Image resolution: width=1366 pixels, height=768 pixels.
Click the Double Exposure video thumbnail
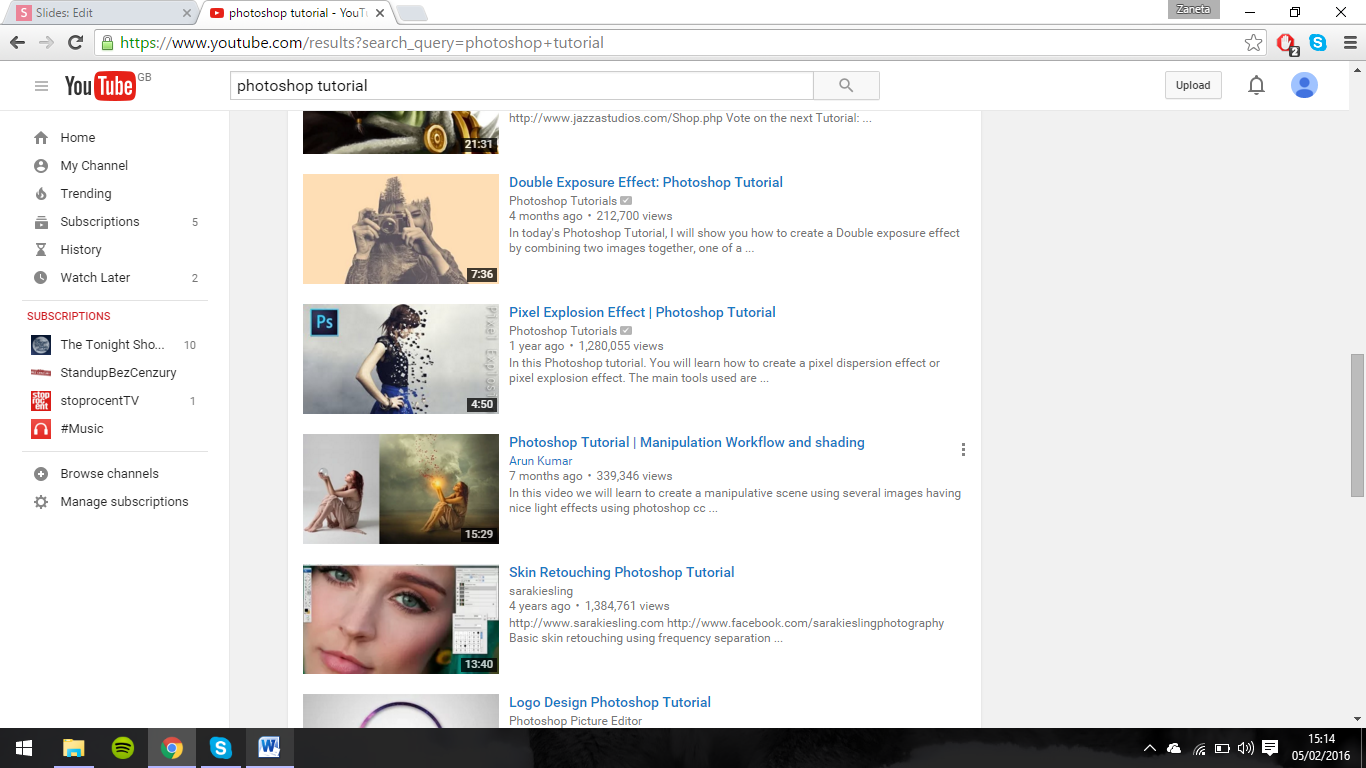point(401,229)
